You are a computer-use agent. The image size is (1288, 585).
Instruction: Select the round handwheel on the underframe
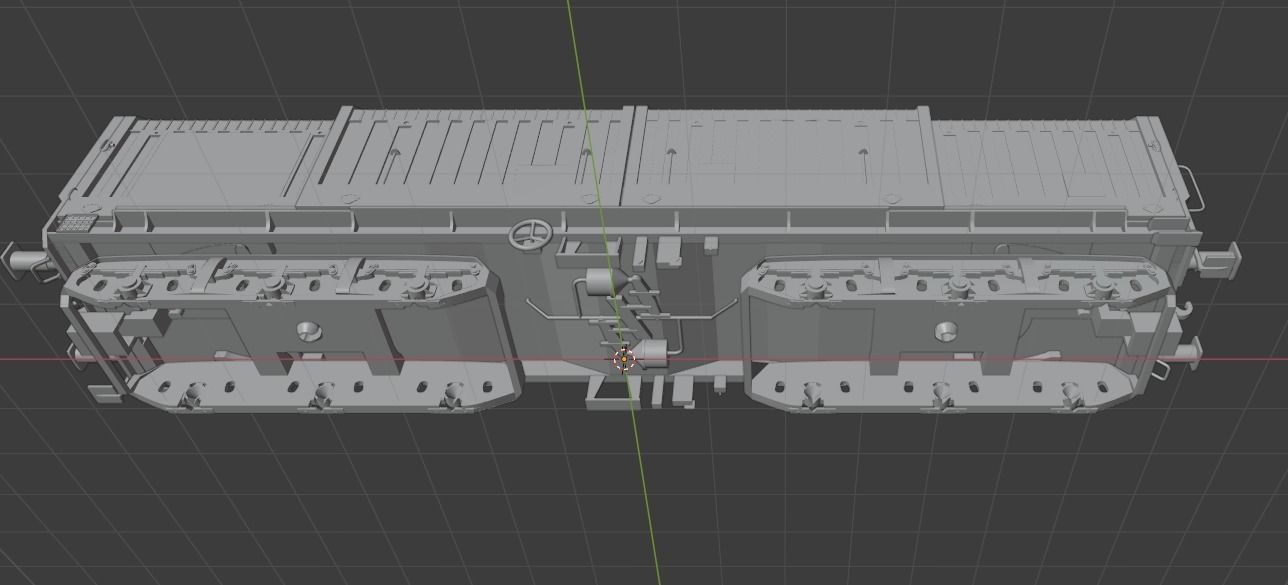531,234
